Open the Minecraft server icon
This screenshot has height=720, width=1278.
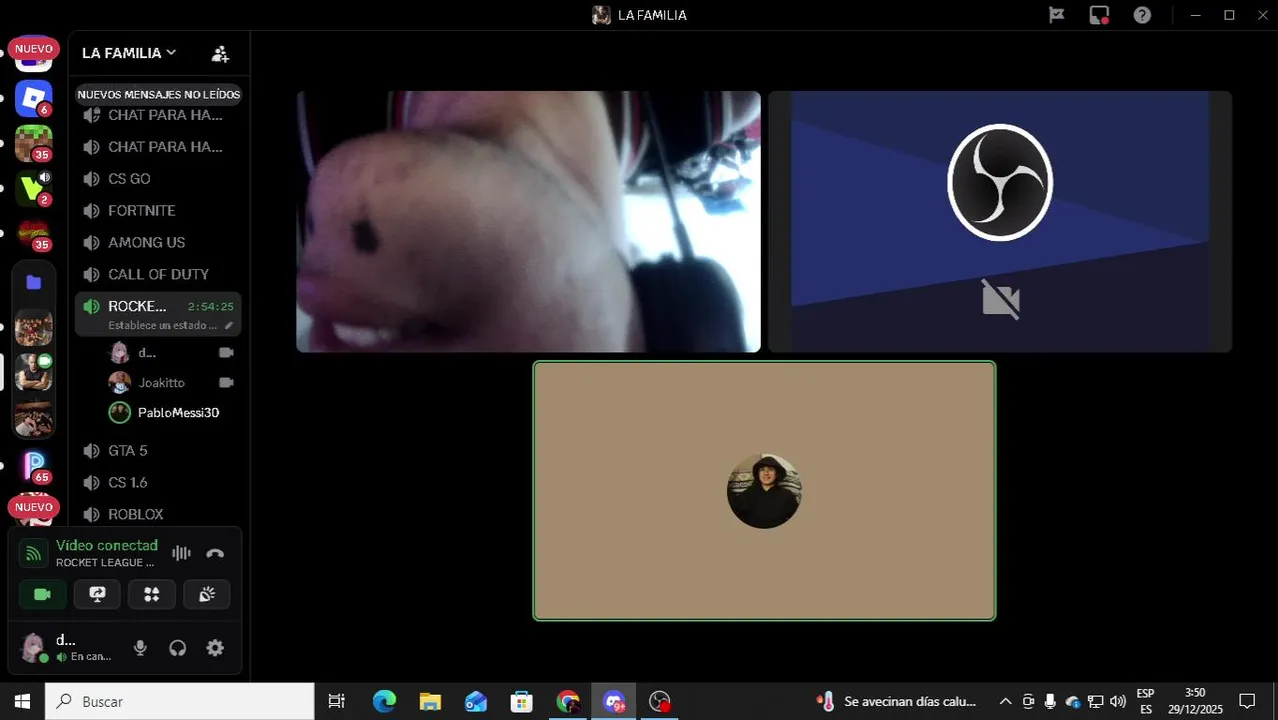tap(33, 143)
